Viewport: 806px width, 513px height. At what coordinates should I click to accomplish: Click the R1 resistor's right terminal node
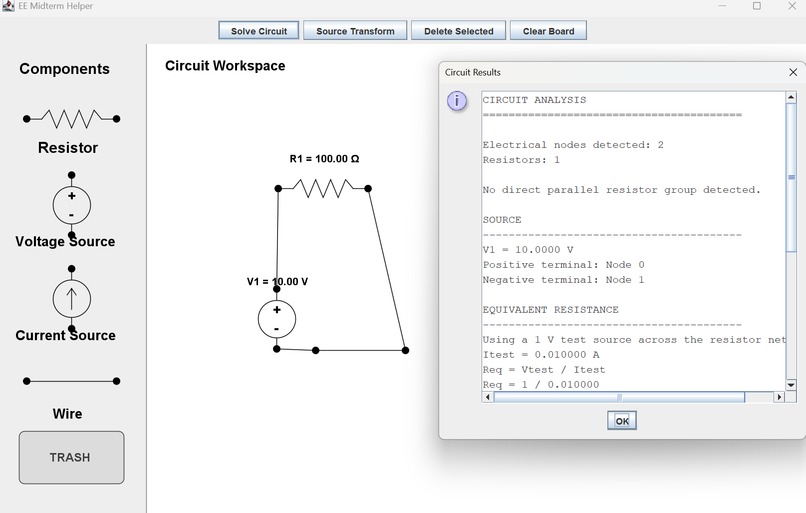click(368, 189)
